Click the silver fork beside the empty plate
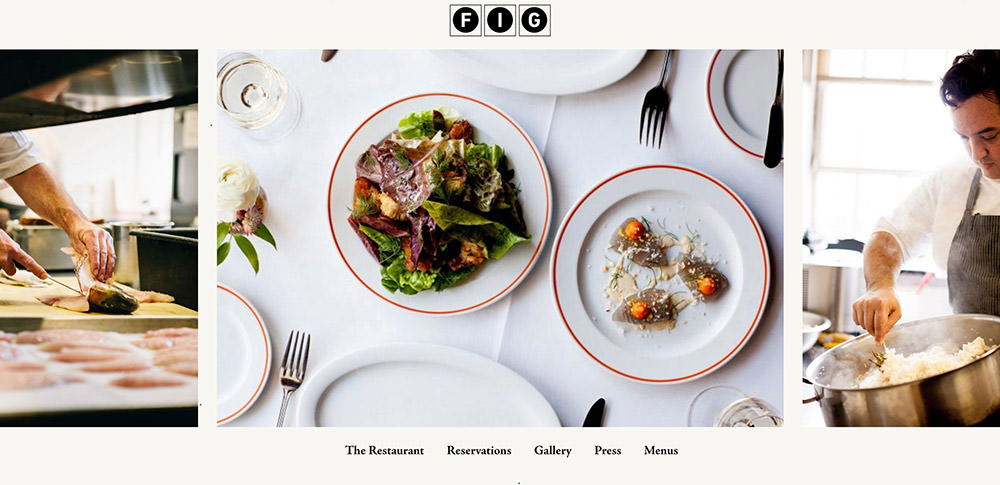Viewport: 1000px width, 485px height. [293, 378]
